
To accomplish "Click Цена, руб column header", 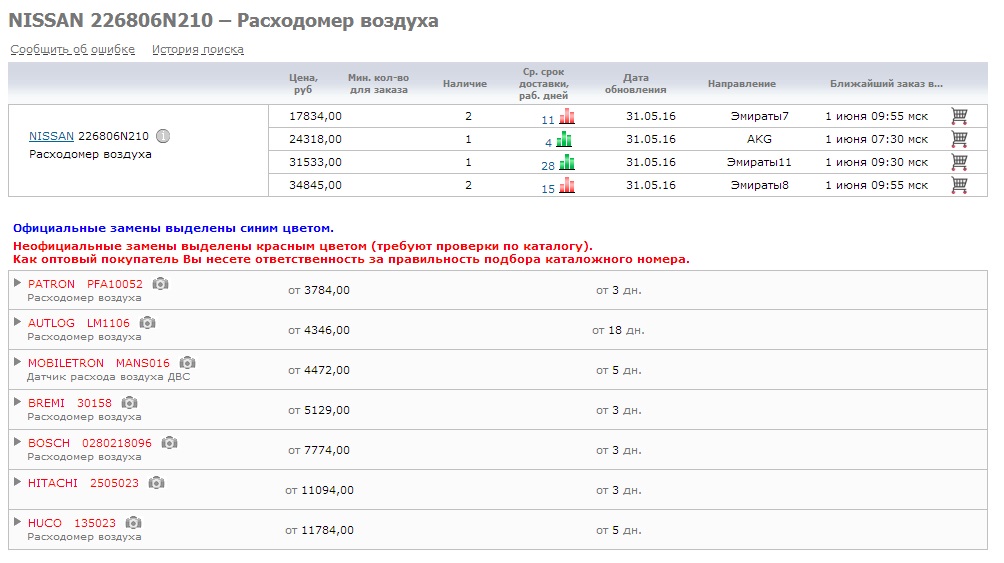I will click(x=304, y=83).
